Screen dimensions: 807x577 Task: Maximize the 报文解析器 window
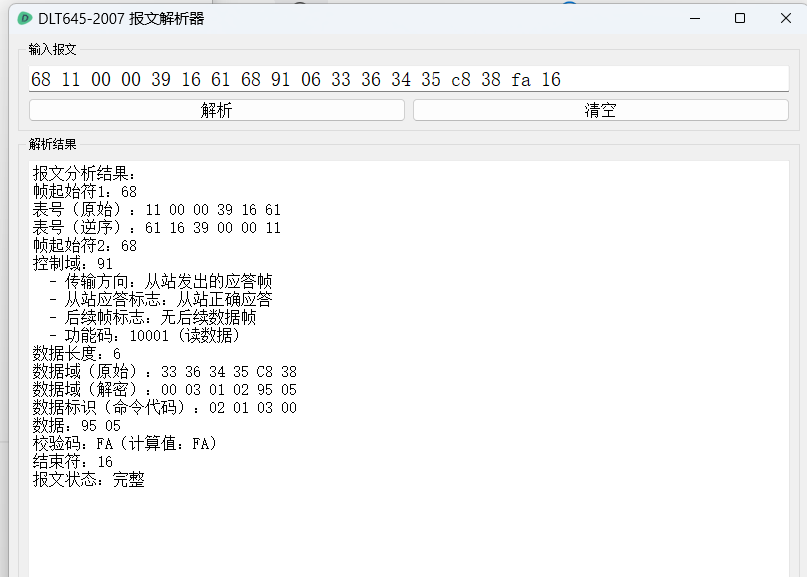click(740, 18)
